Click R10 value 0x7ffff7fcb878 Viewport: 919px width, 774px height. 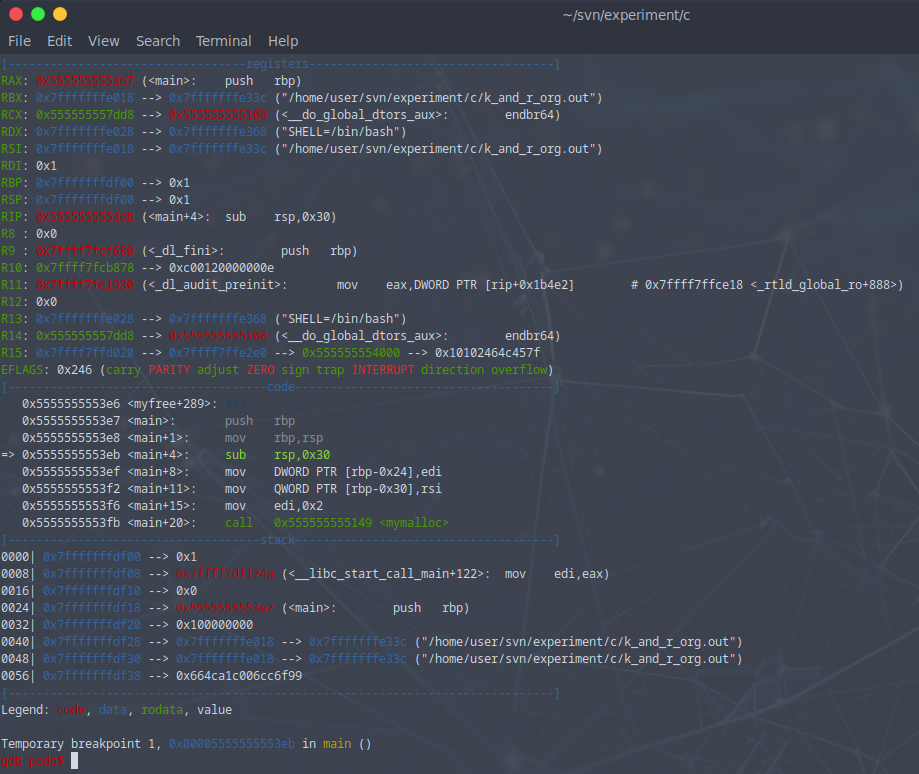pos(85,268)
